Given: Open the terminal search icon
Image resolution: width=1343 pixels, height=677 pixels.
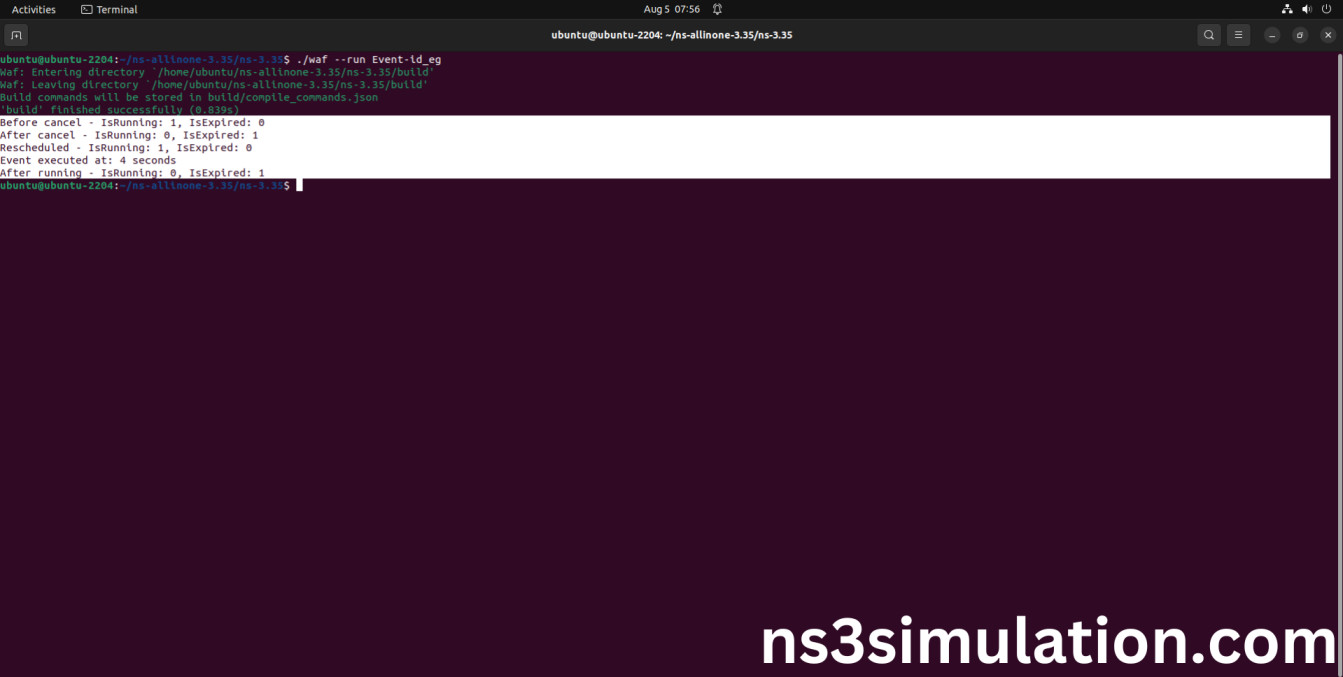Looking at the screenshot, I should [x=1209, y=34].
